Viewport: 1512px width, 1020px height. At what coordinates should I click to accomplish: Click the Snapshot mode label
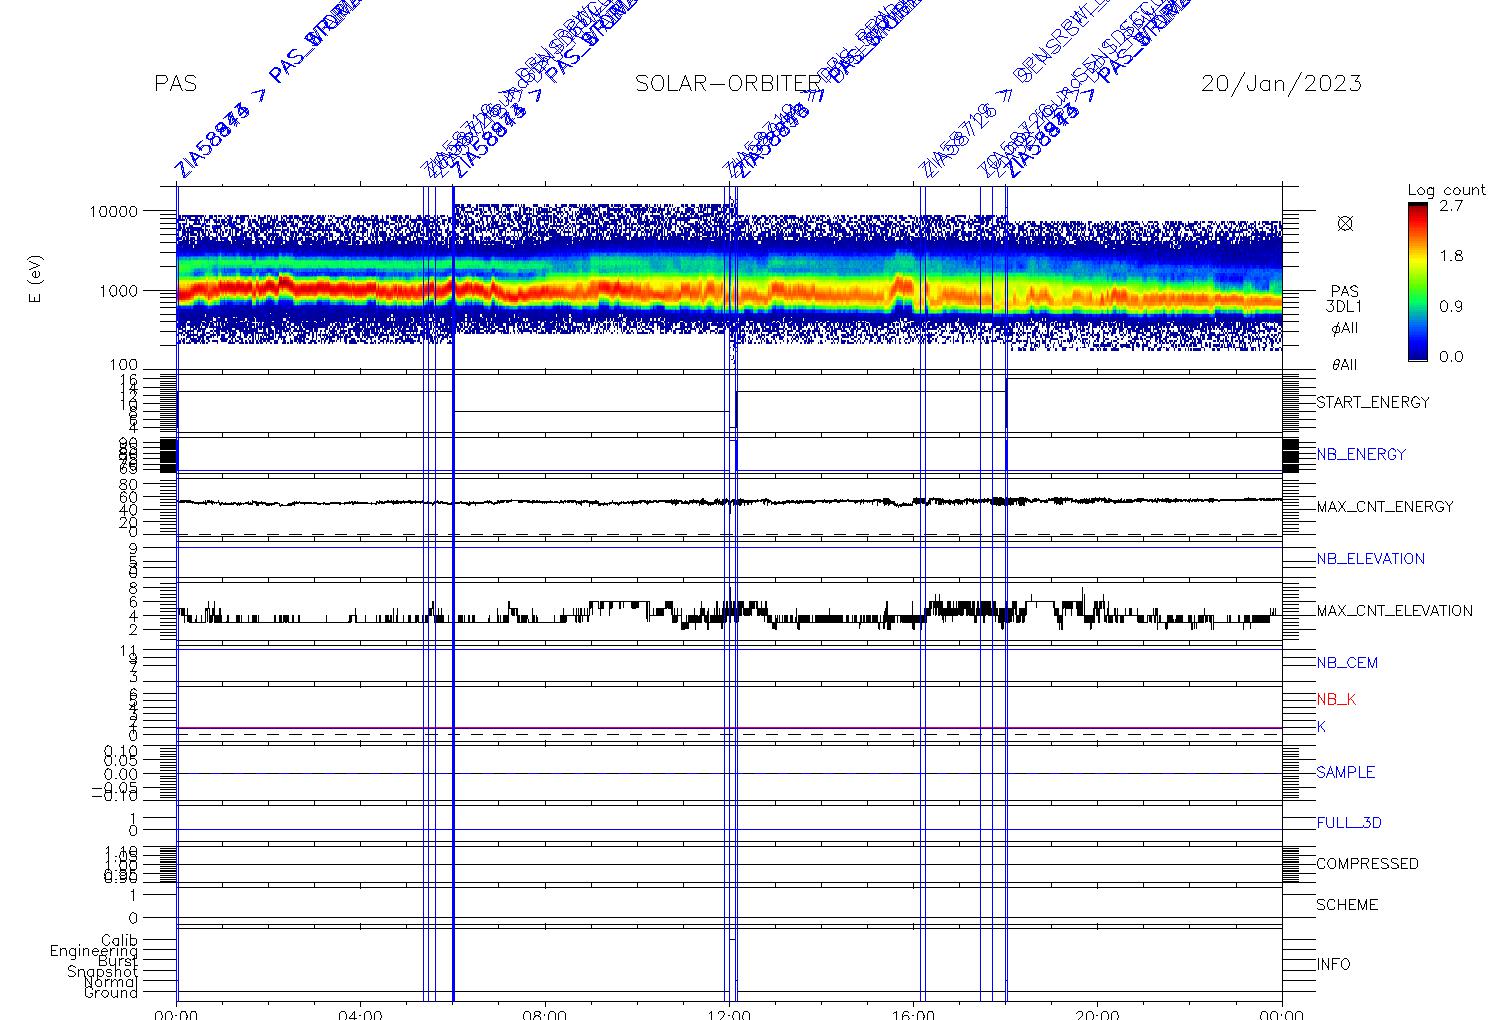(x=103, y=972)
